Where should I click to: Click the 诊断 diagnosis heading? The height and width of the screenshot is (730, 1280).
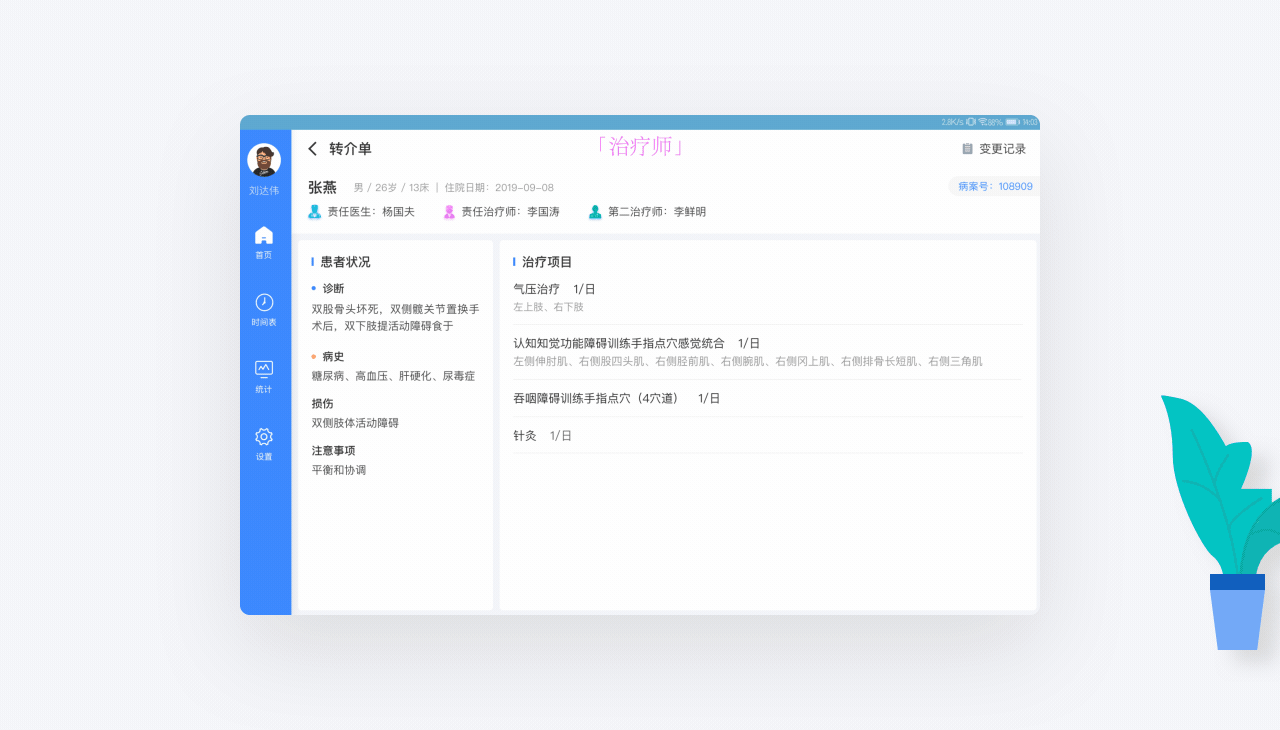pos(333,289)
